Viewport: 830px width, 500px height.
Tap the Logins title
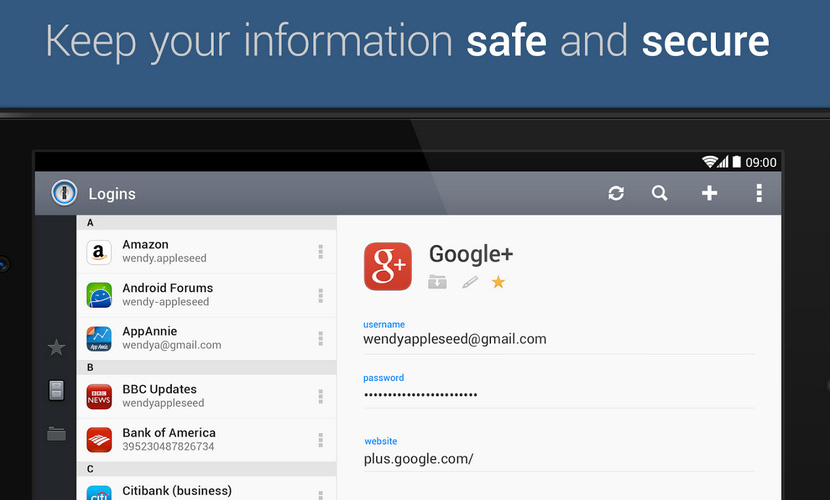pyautogui.click(x=112, y=194)
